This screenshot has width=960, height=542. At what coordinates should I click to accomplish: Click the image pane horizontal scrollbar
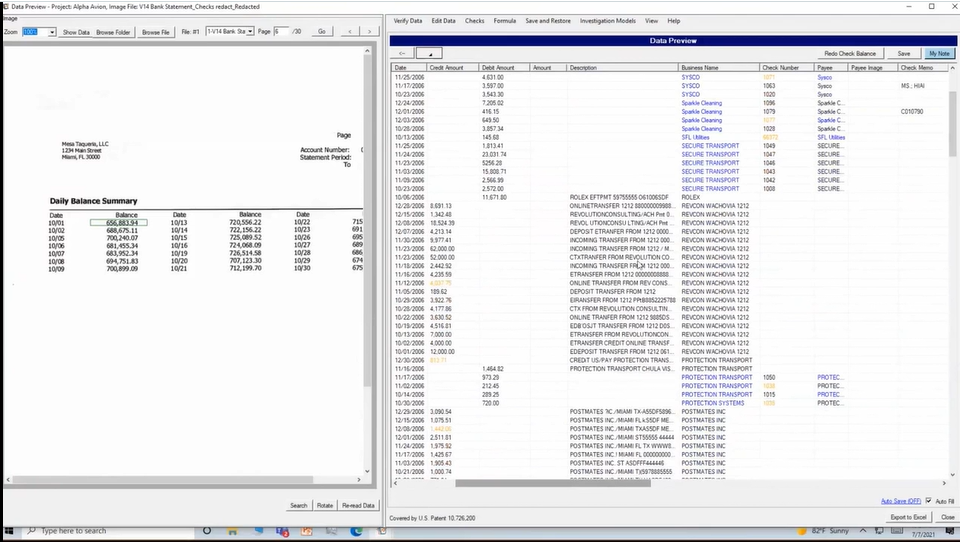pyautogui.click(x=162, y=480)
